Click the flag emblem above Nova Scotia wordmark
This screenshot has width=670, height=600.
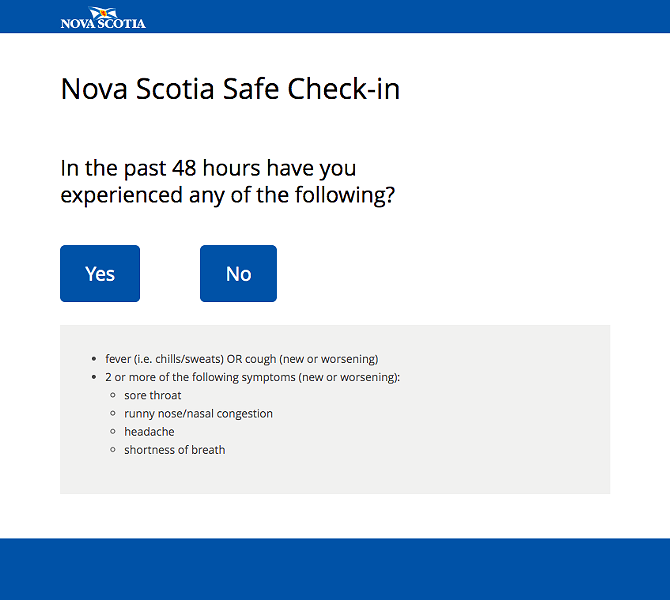pos(103,12)
